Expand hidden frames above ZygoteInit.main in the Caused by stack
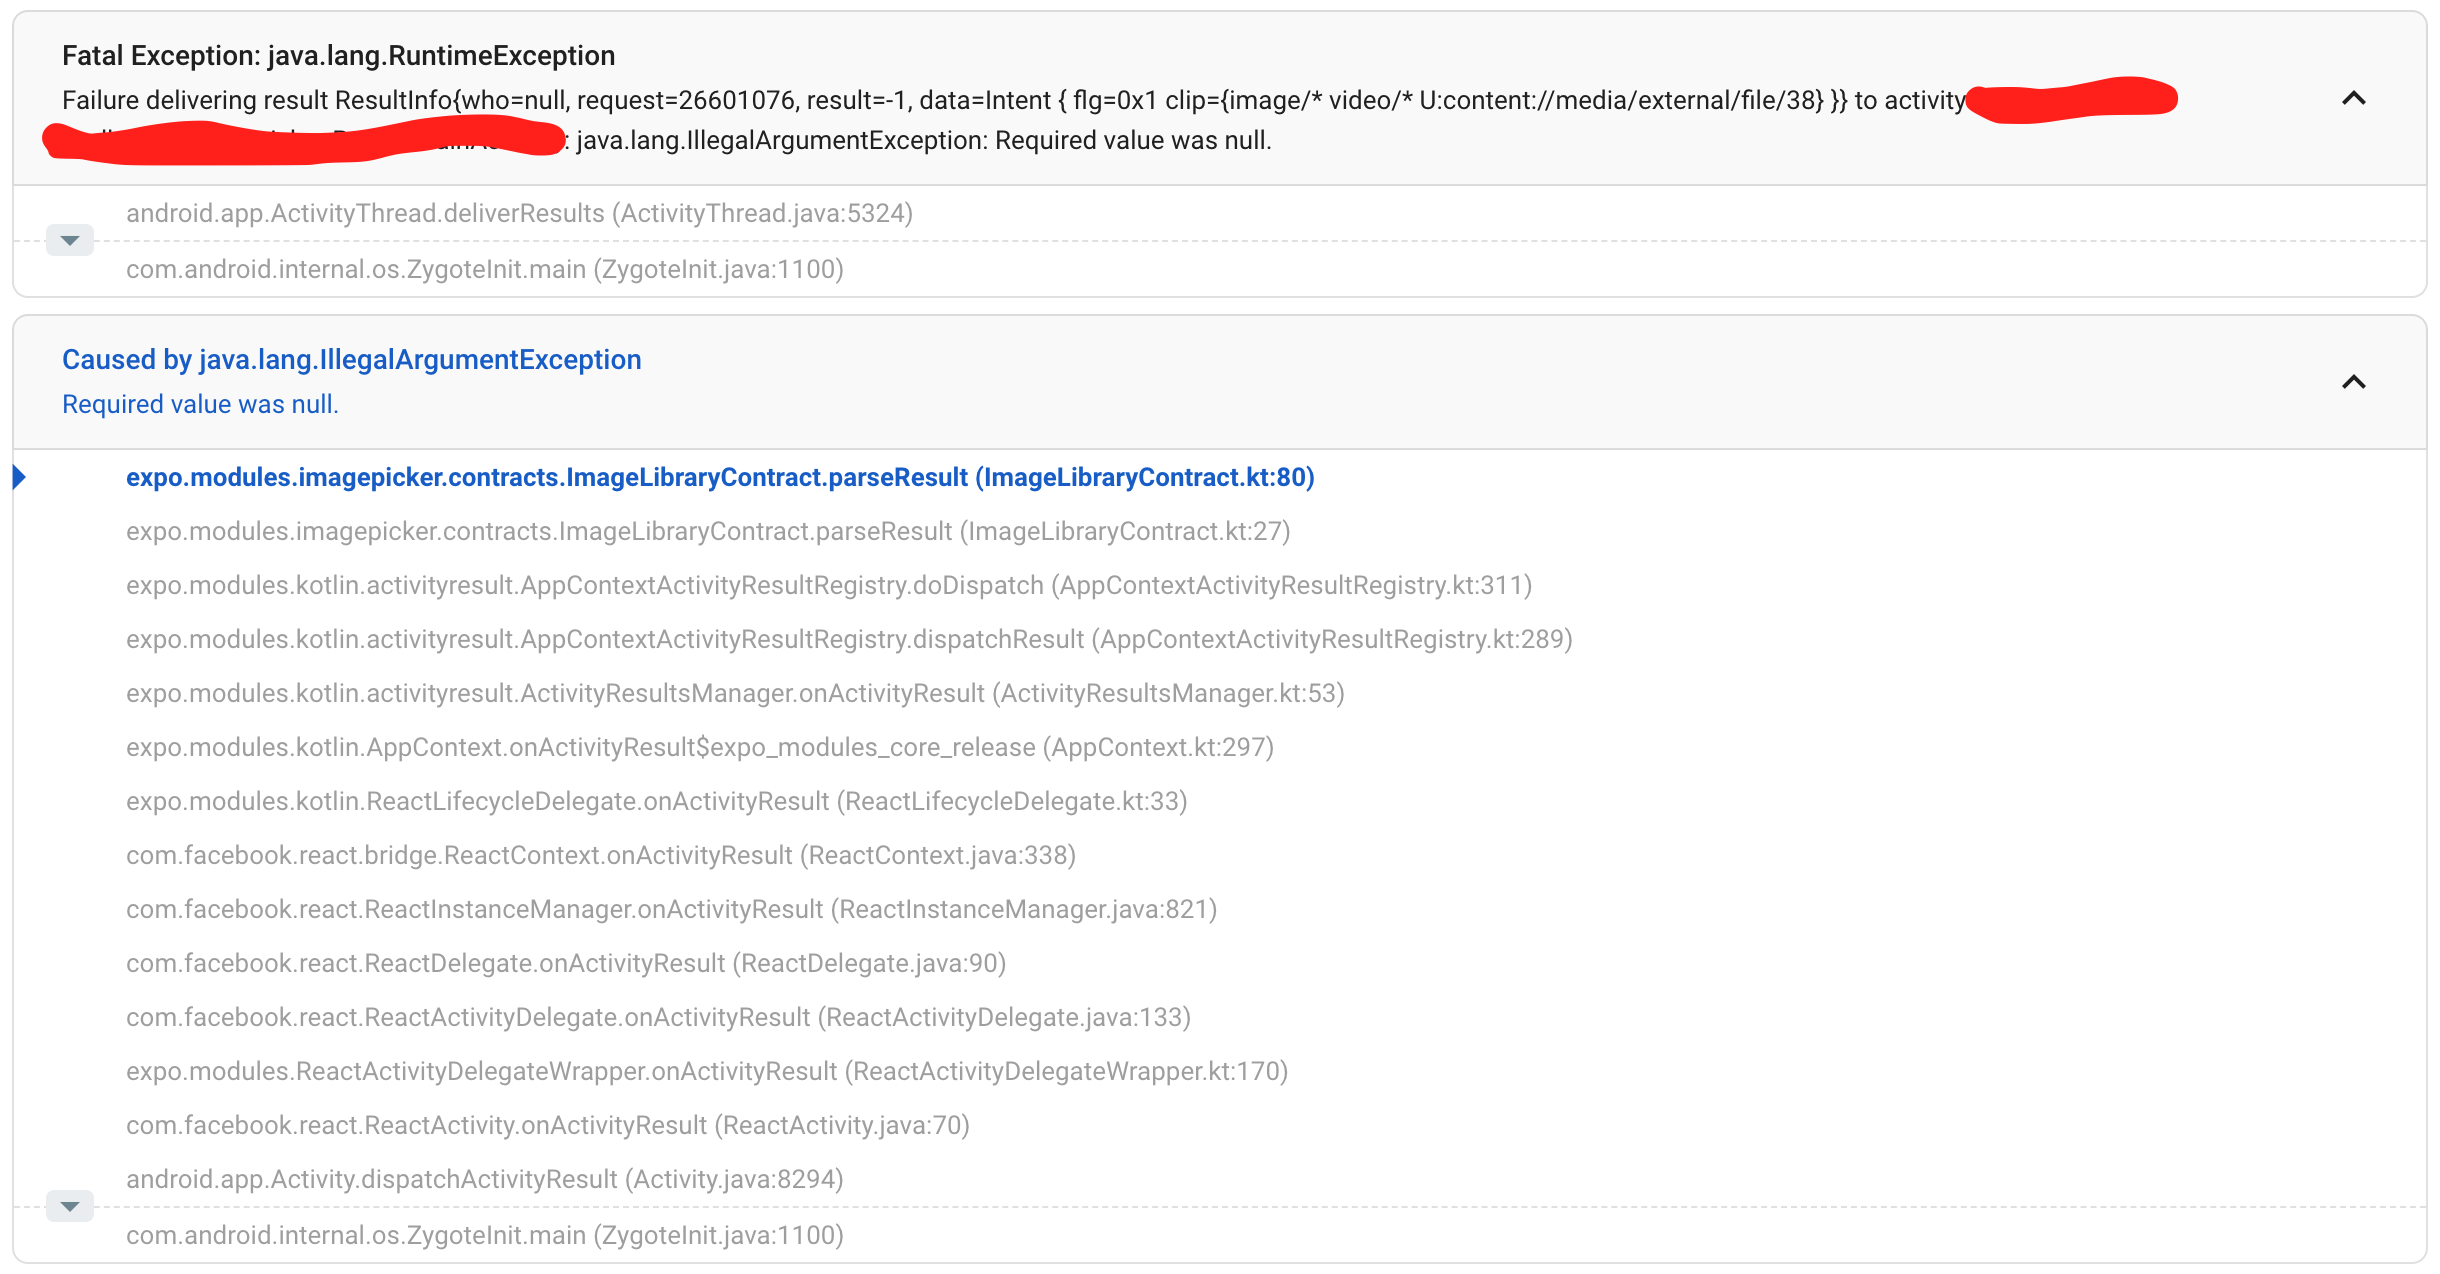 pos(69,1207)
